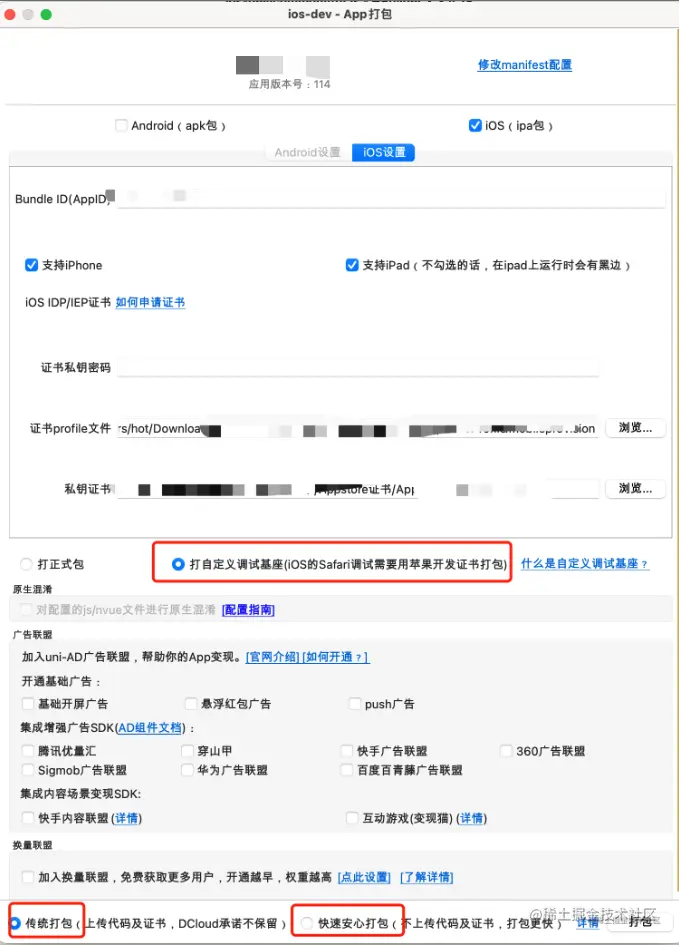Open 详情 link beside 互动游戏(变现猫)
The width and height of the screenshot is (679, 945).
click(472, 818)
